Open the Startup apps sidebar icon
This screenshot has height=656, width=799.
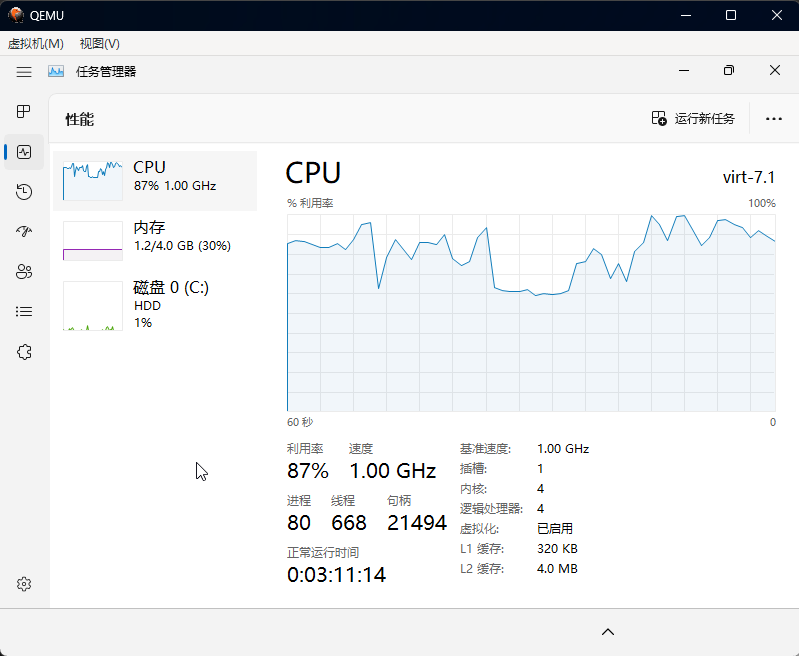pos(25,231)
